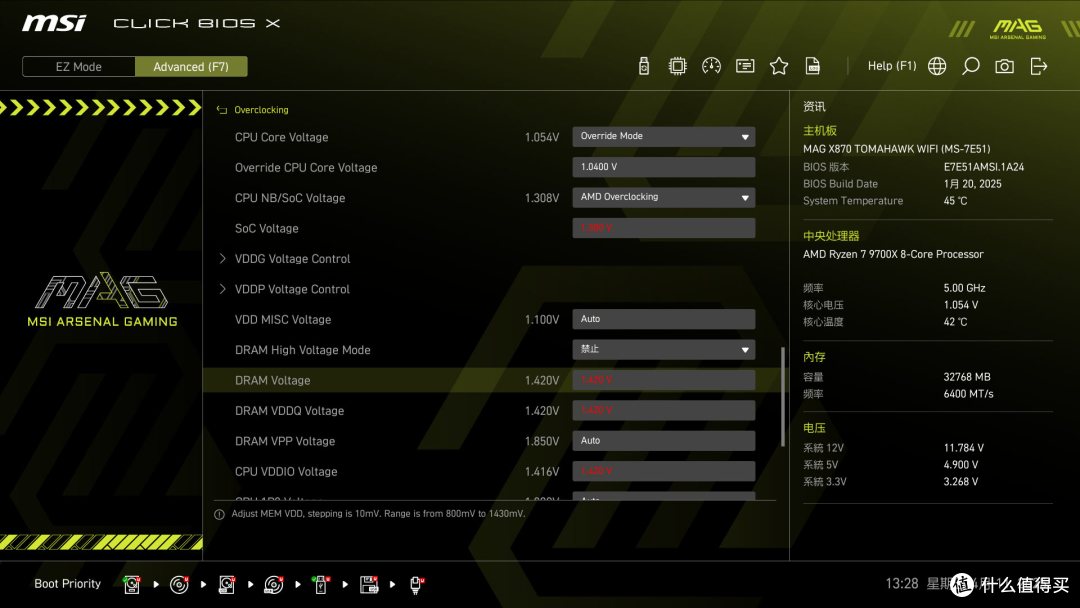
Task: Select the first hard disk boot device icon
Action: [x=132, y=585]
